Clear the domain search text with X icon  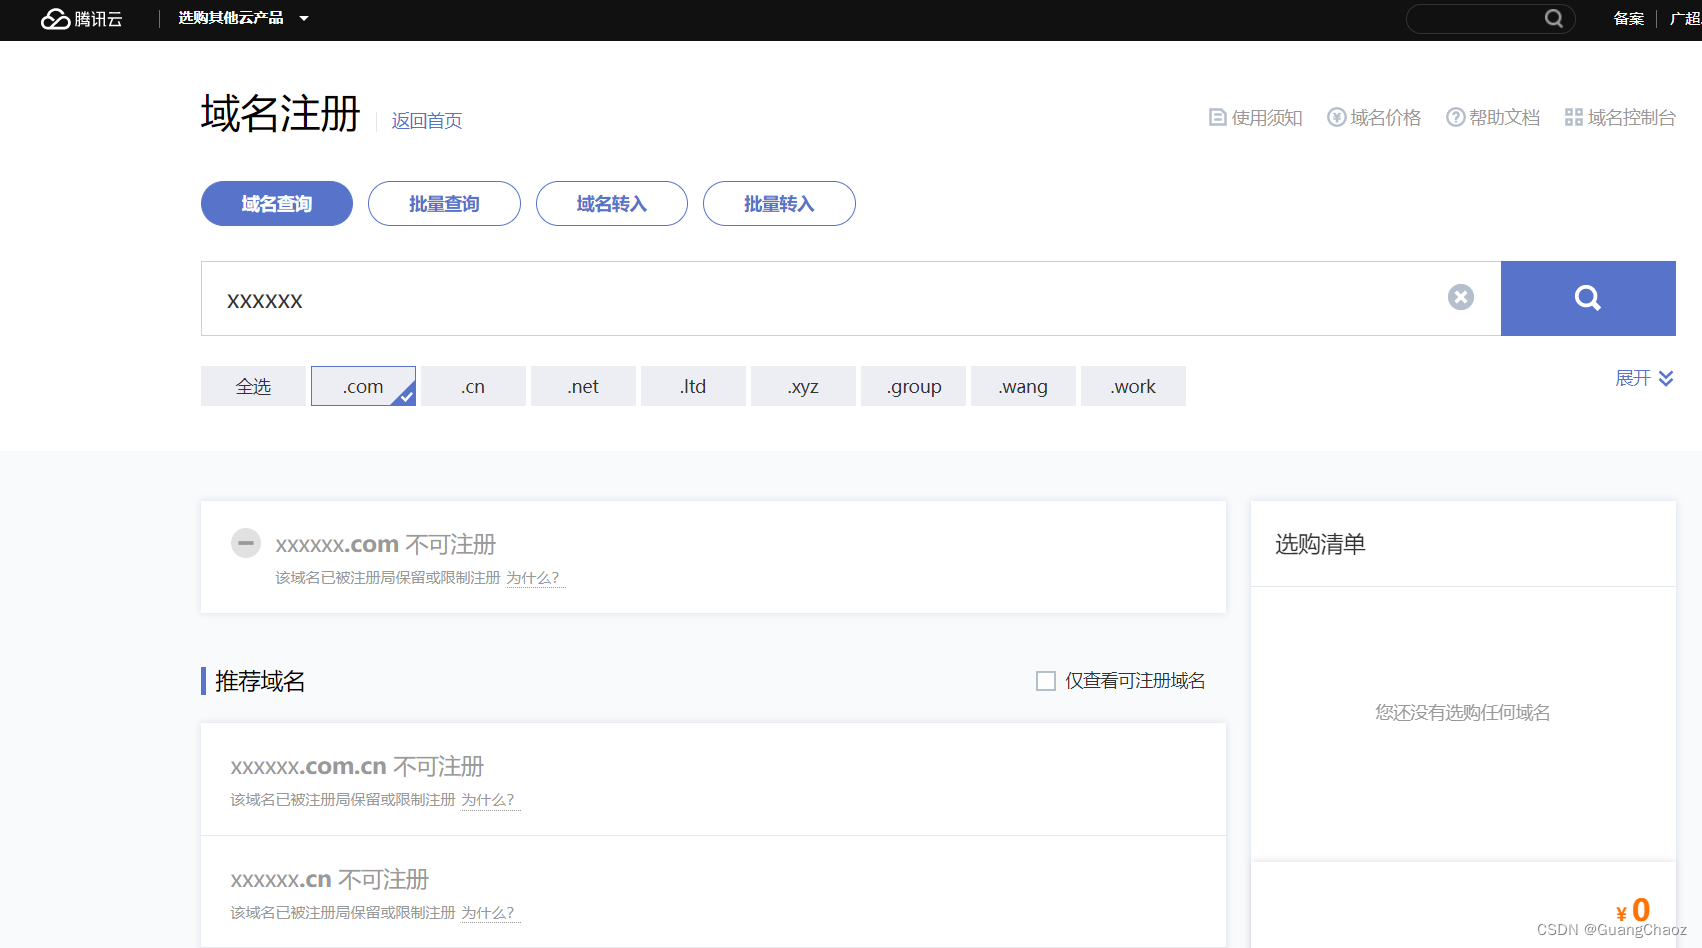point(1461,297)
